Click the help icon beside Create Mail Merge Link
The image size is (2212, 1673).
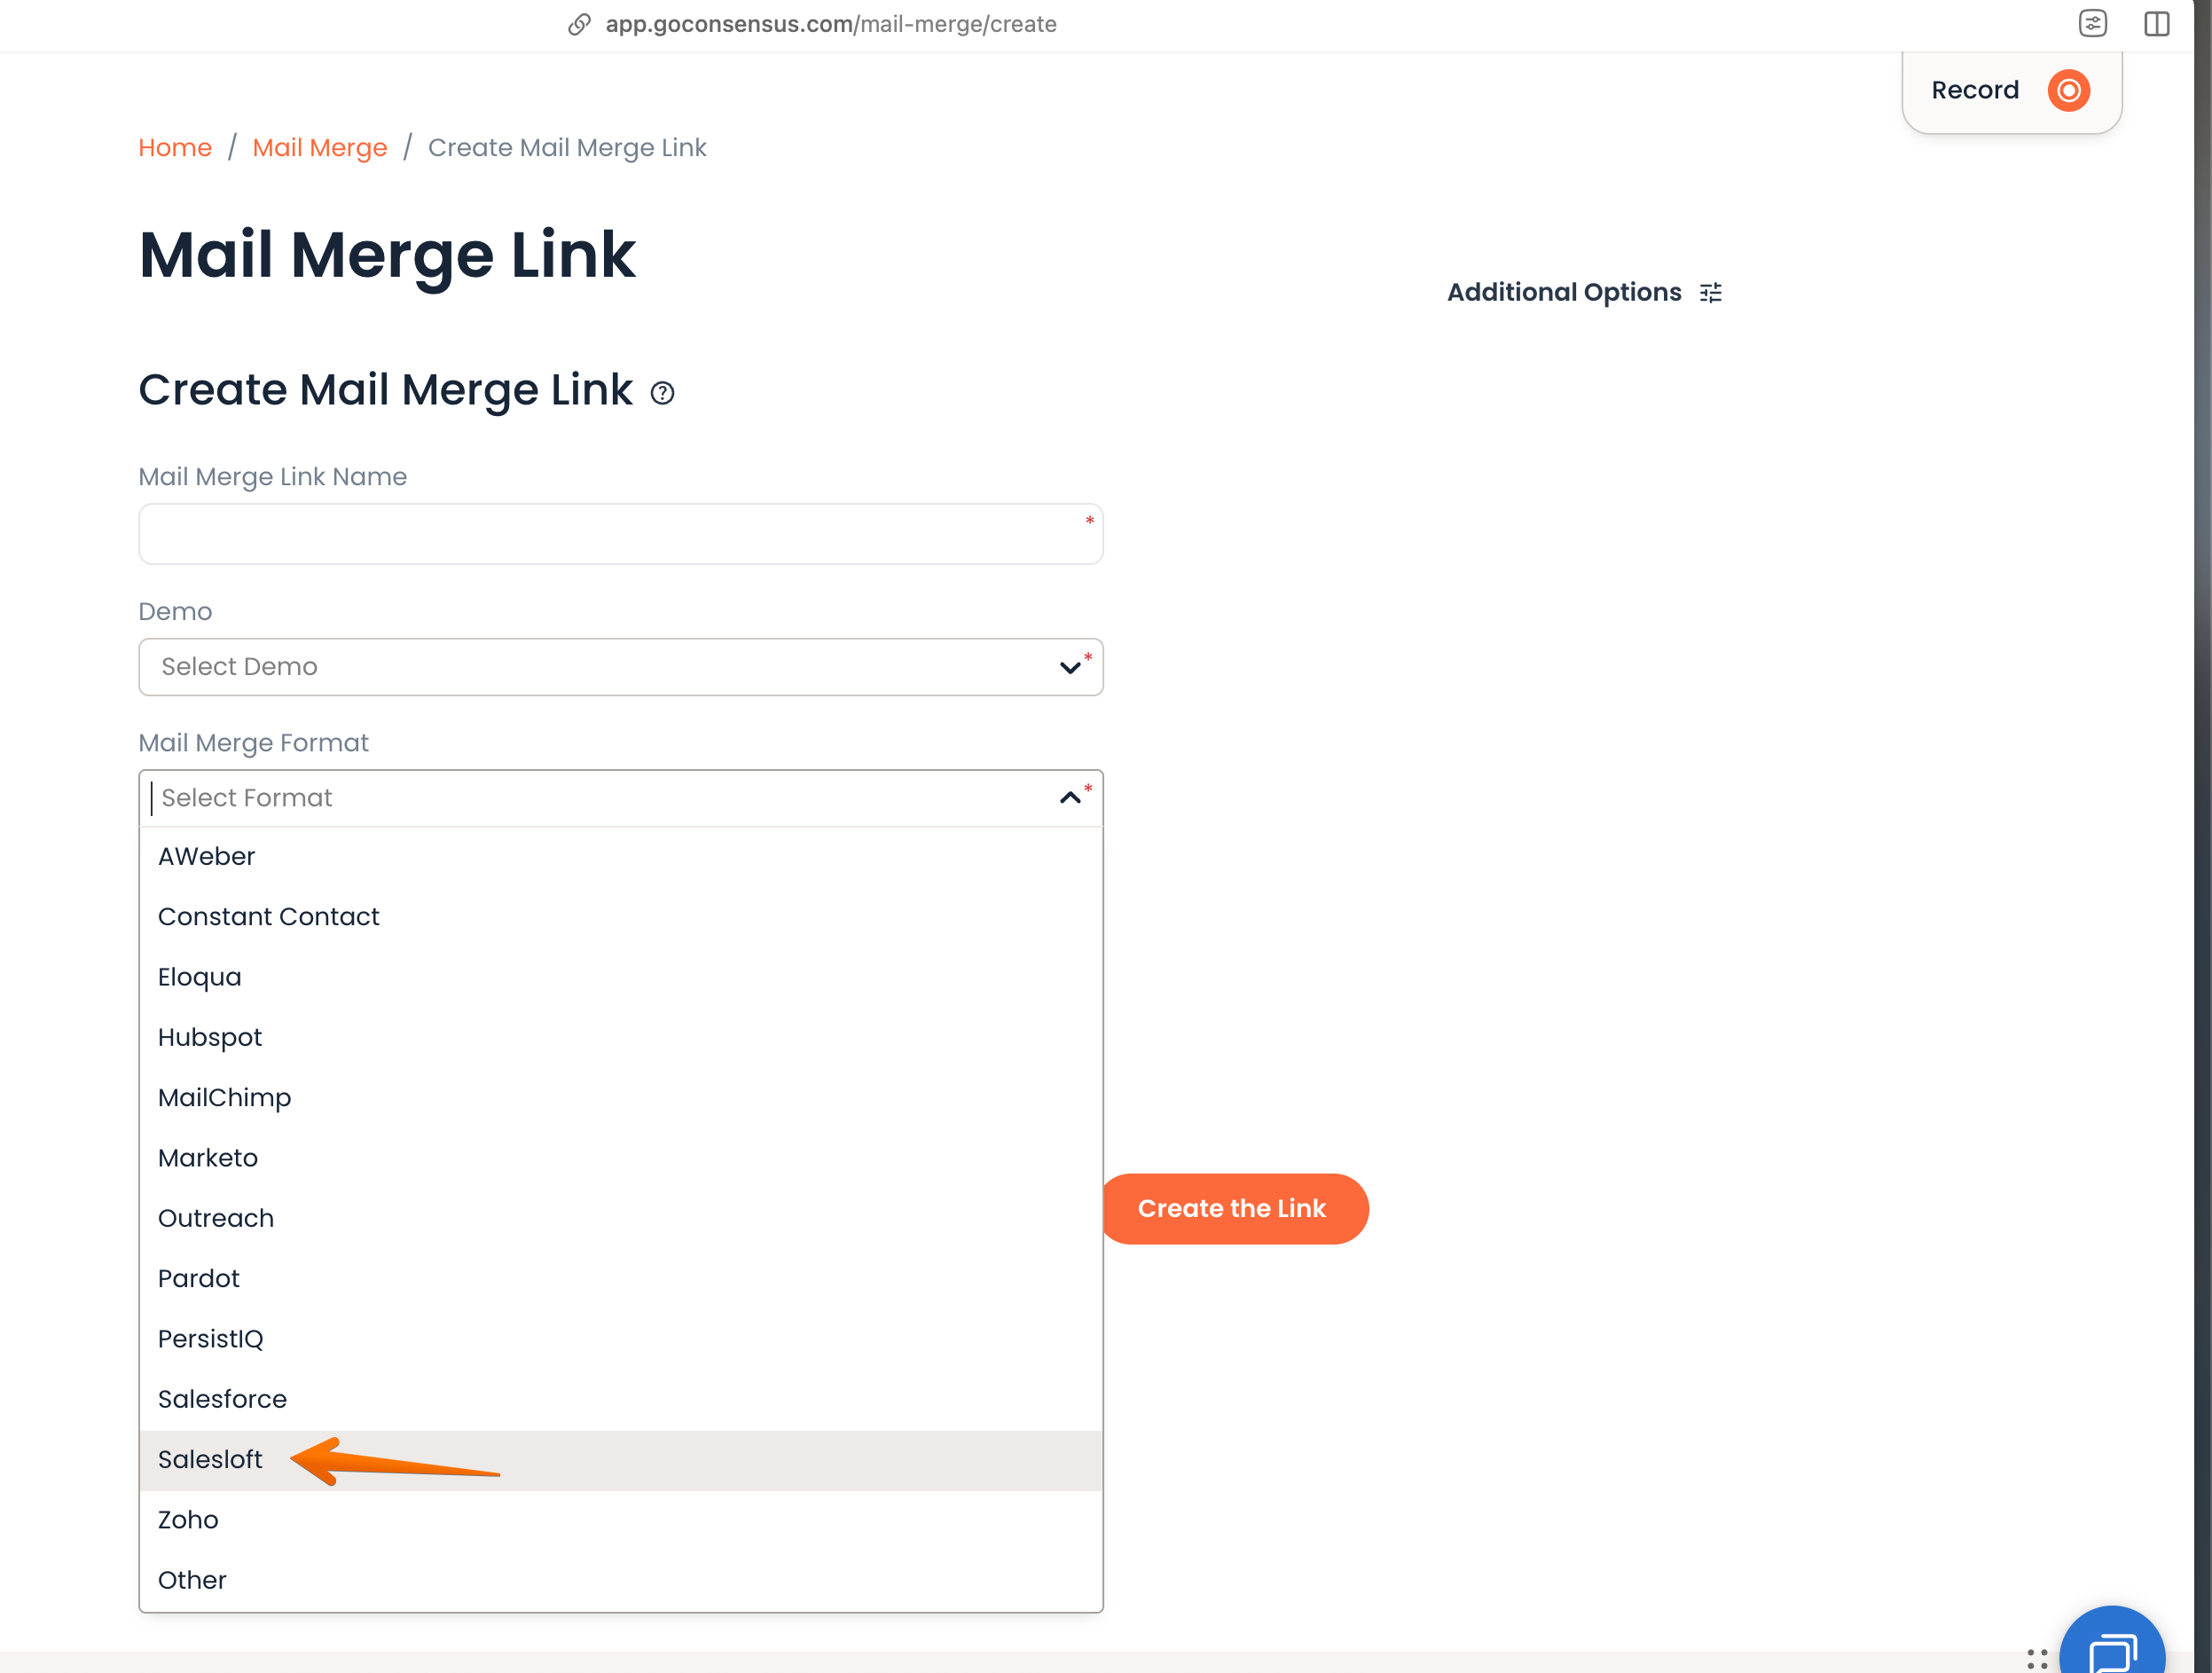coord(662,393)
